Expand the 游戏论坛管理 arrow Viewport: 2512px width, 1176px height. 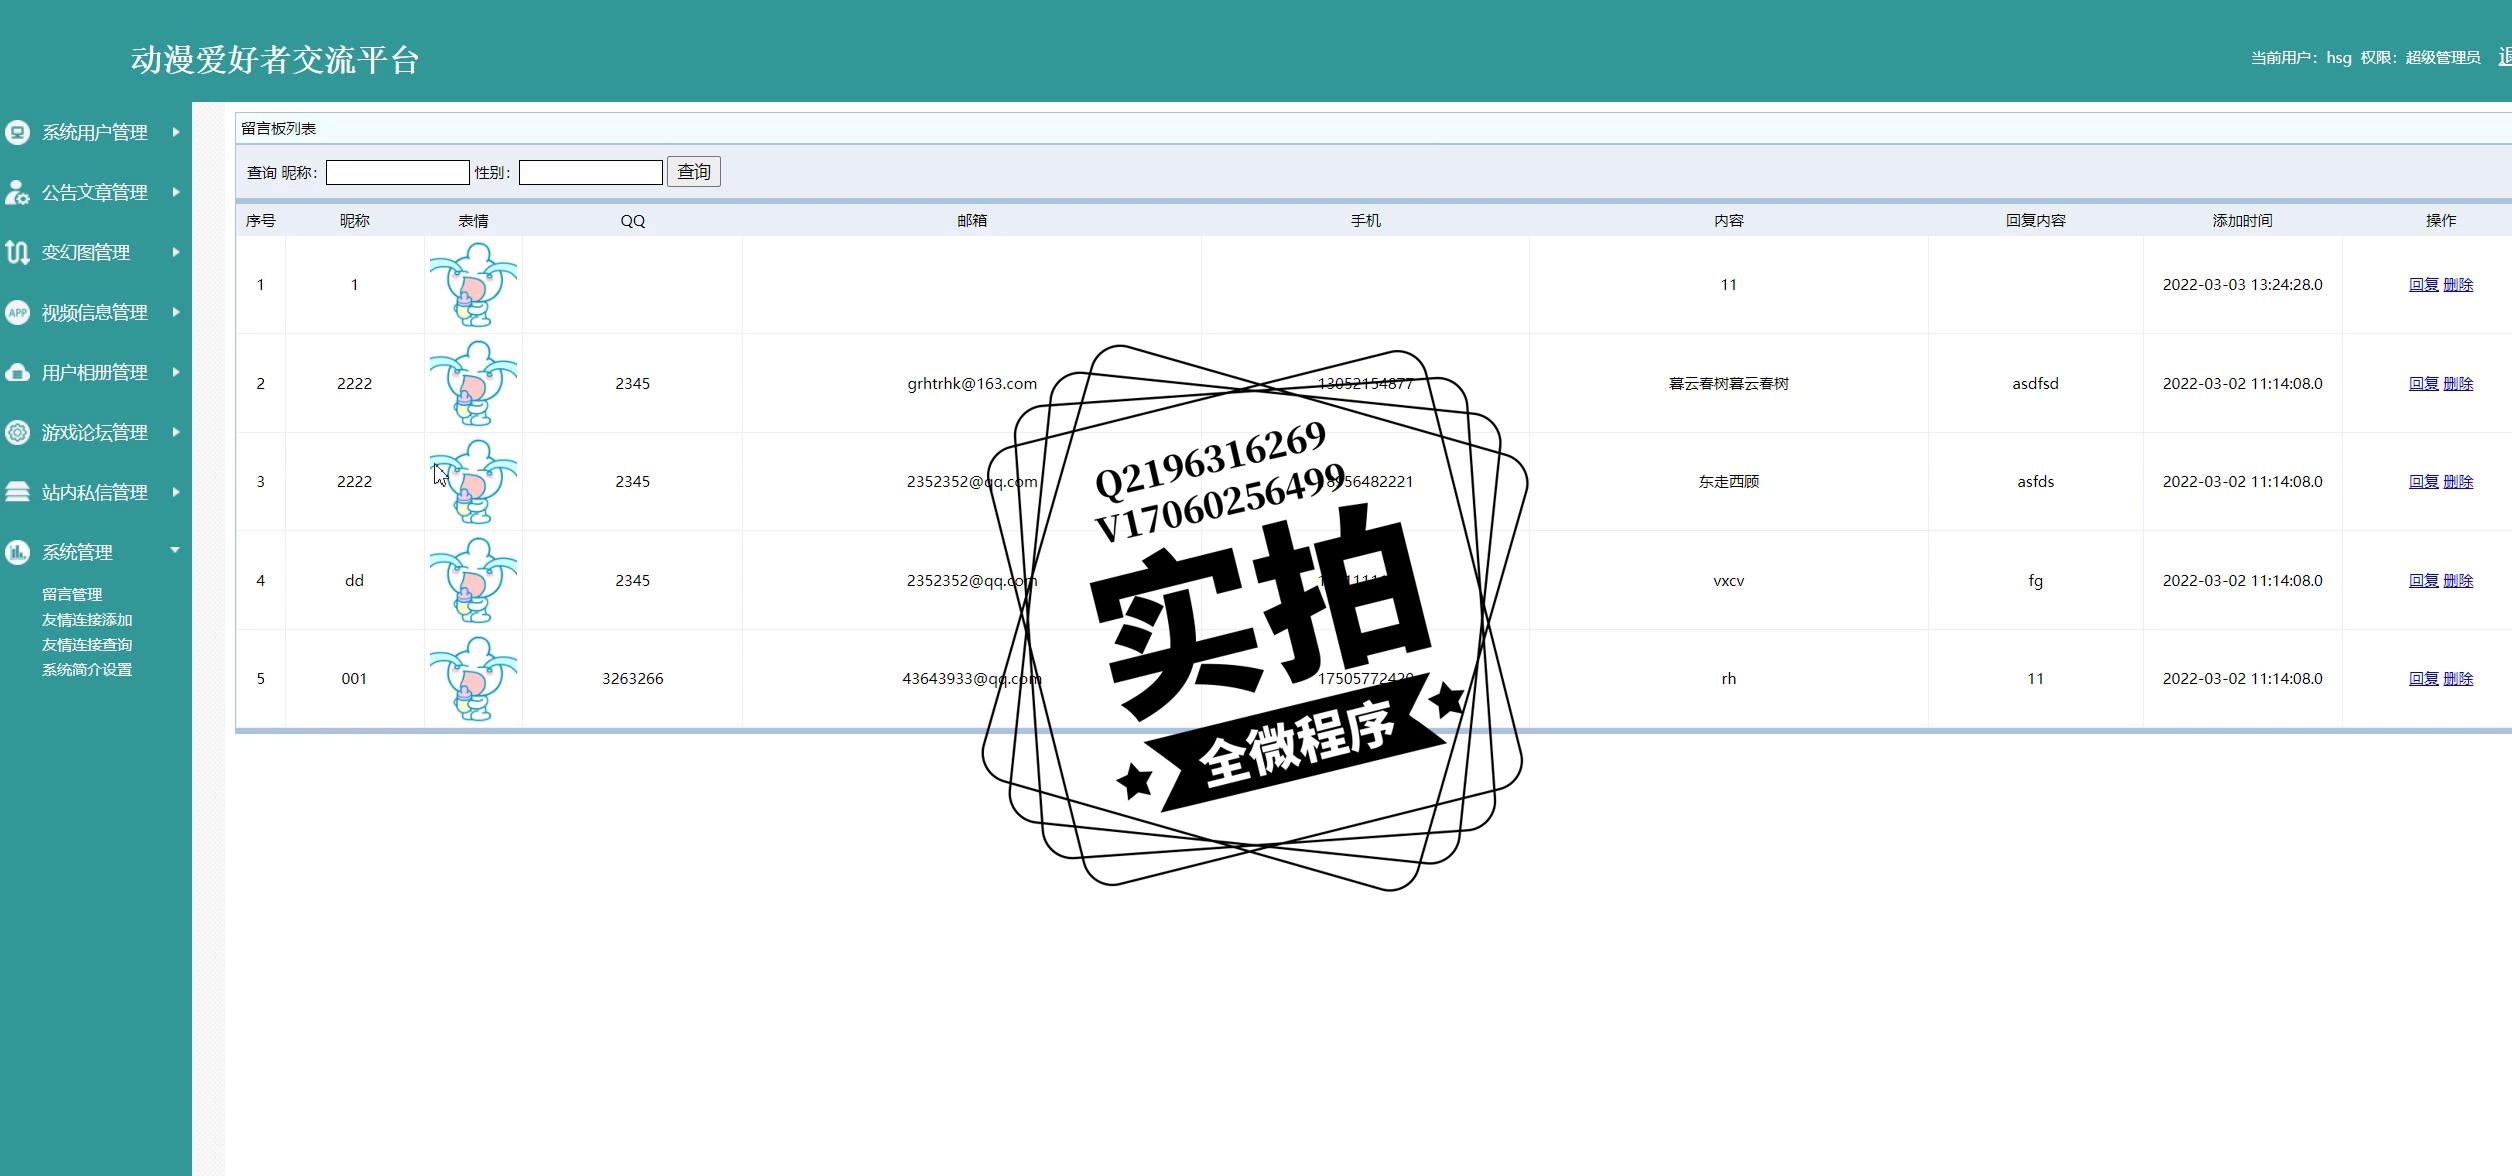pos(176,432)
